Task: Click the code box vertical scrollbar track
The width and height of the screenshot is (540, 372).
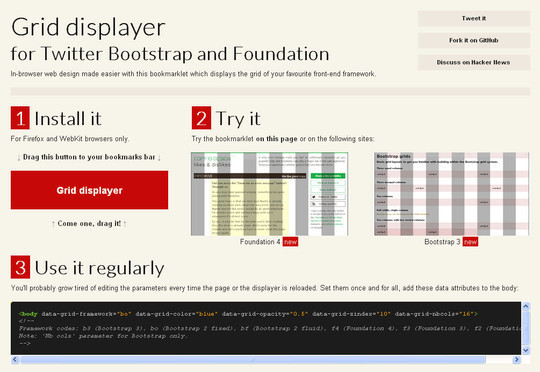Action: 526,328
